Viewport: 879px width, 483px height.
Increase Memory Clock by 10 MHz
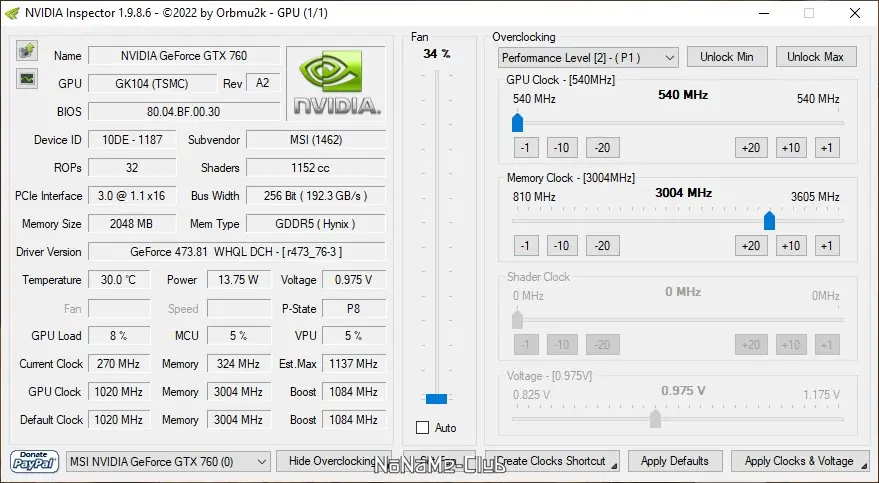tap(791, 246)
